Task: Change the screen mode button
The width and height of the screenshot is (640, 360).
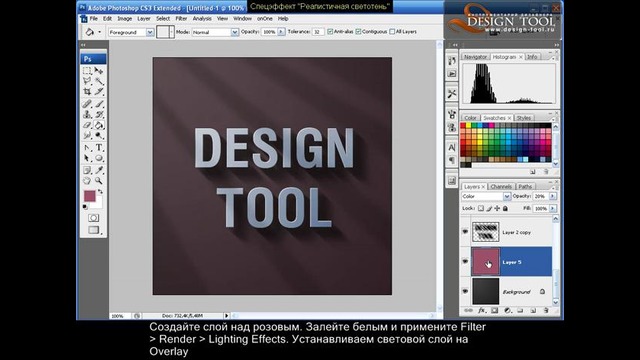Action: click(93, 230)
